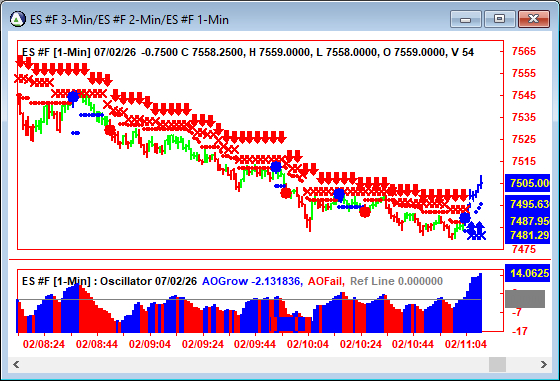Maximize the ES #F chart window

pyautogui.click(x=499, y=19)
